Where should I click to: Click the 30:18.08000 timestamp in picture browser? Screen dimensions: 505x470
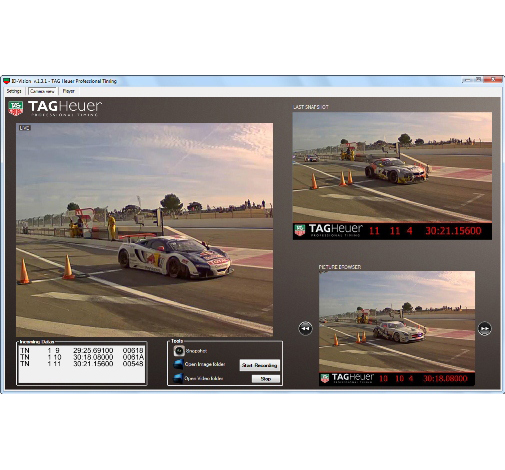point(445,379)
